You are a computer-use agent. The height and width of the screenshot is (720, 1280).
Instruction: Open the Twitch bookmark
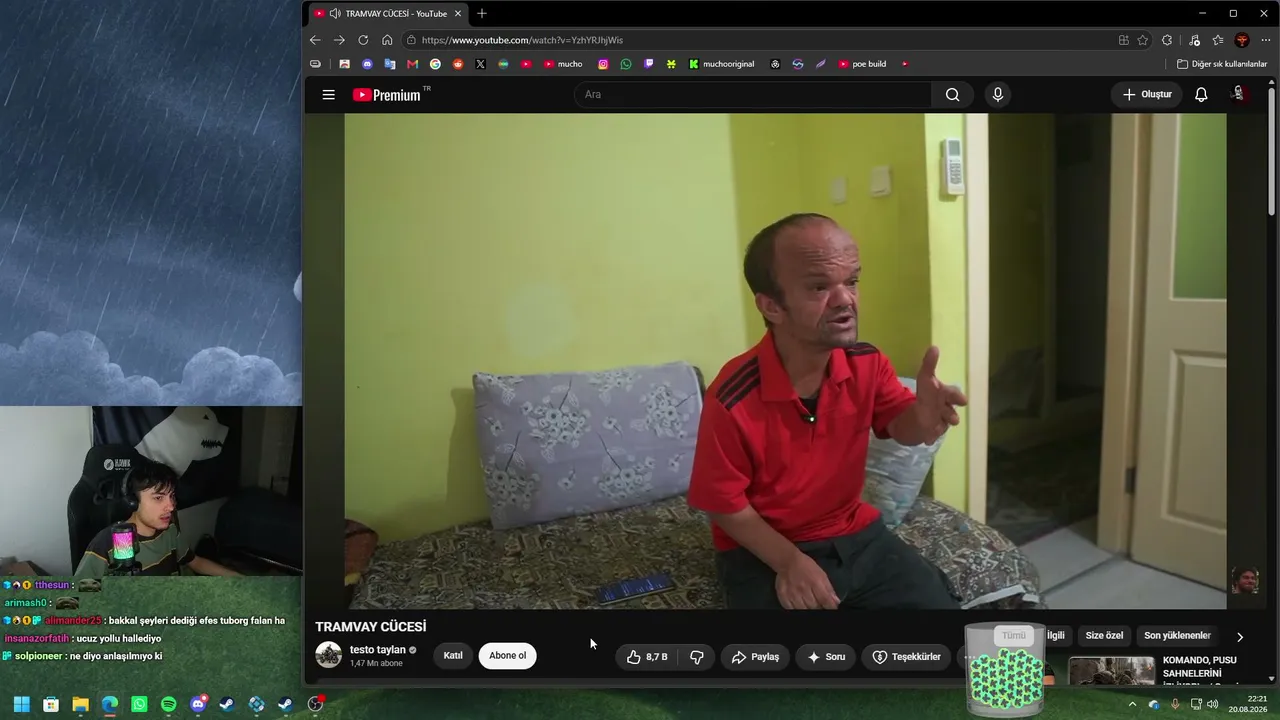648,64
